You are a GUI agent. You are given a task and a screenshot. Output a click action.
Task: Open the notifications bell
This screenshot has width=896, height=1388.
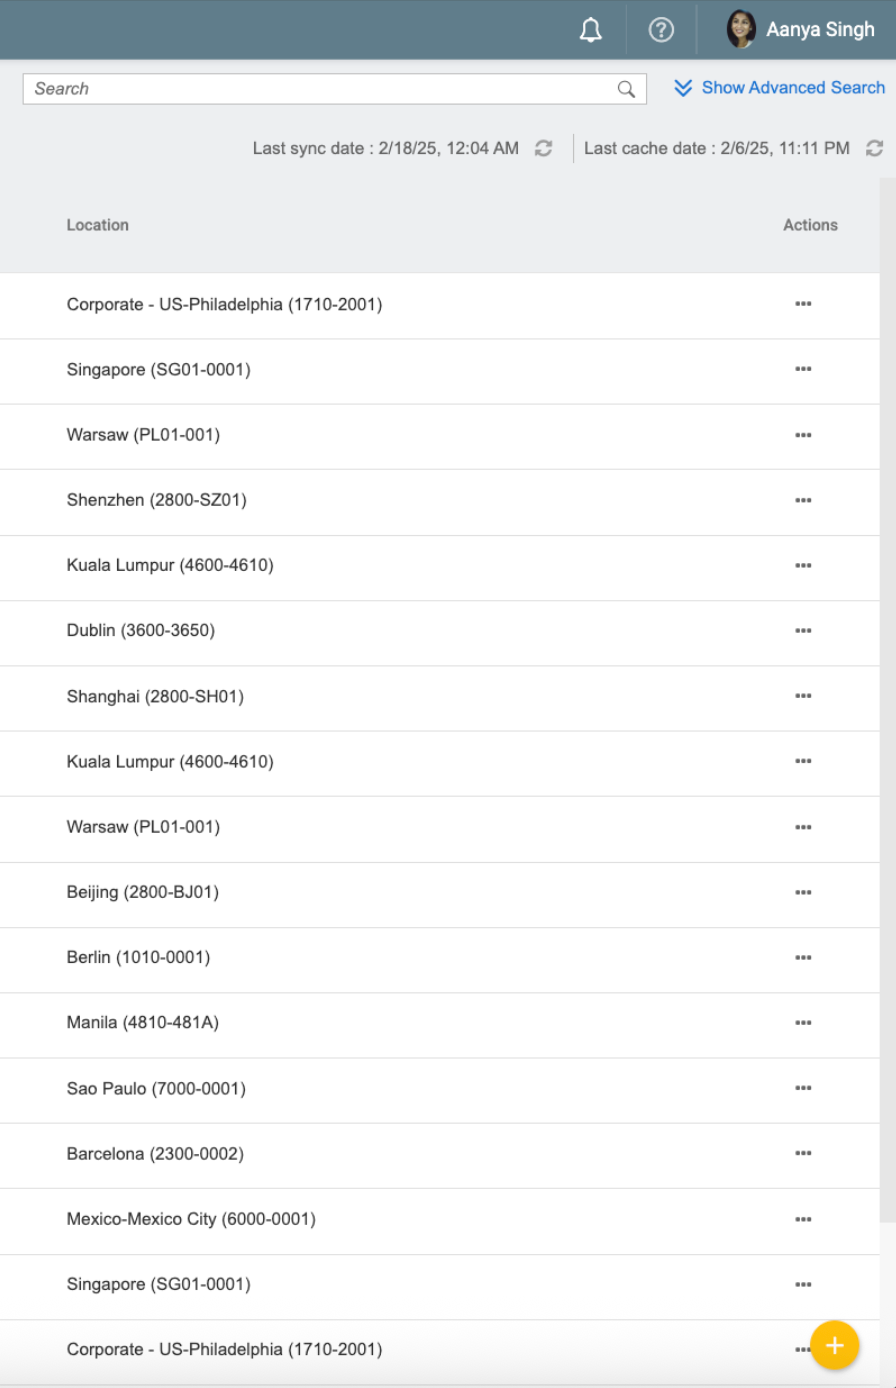591,30
